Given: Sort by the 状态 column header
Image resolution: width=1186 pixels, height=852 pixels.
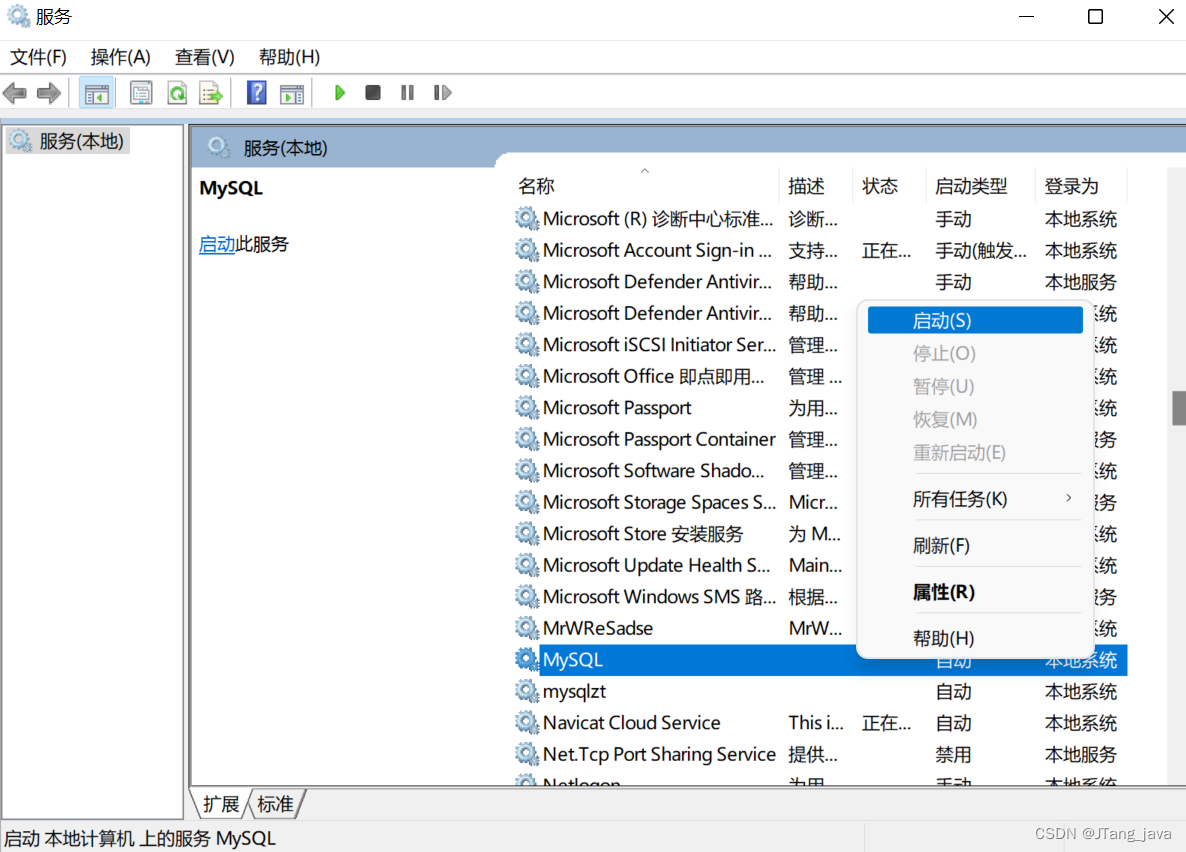Looking at the screenshot, I should pos(889,186).
